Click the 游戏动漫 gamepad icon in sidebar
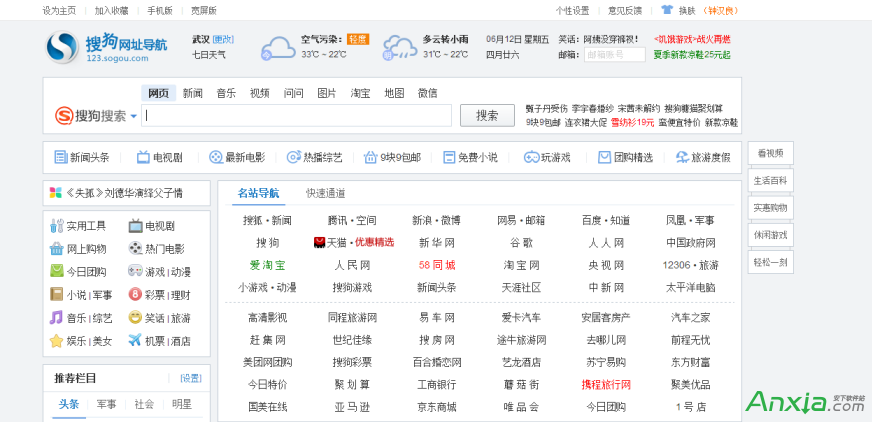Screen dimensions: 872x422 pyautogui.click(x=135, y=271)
